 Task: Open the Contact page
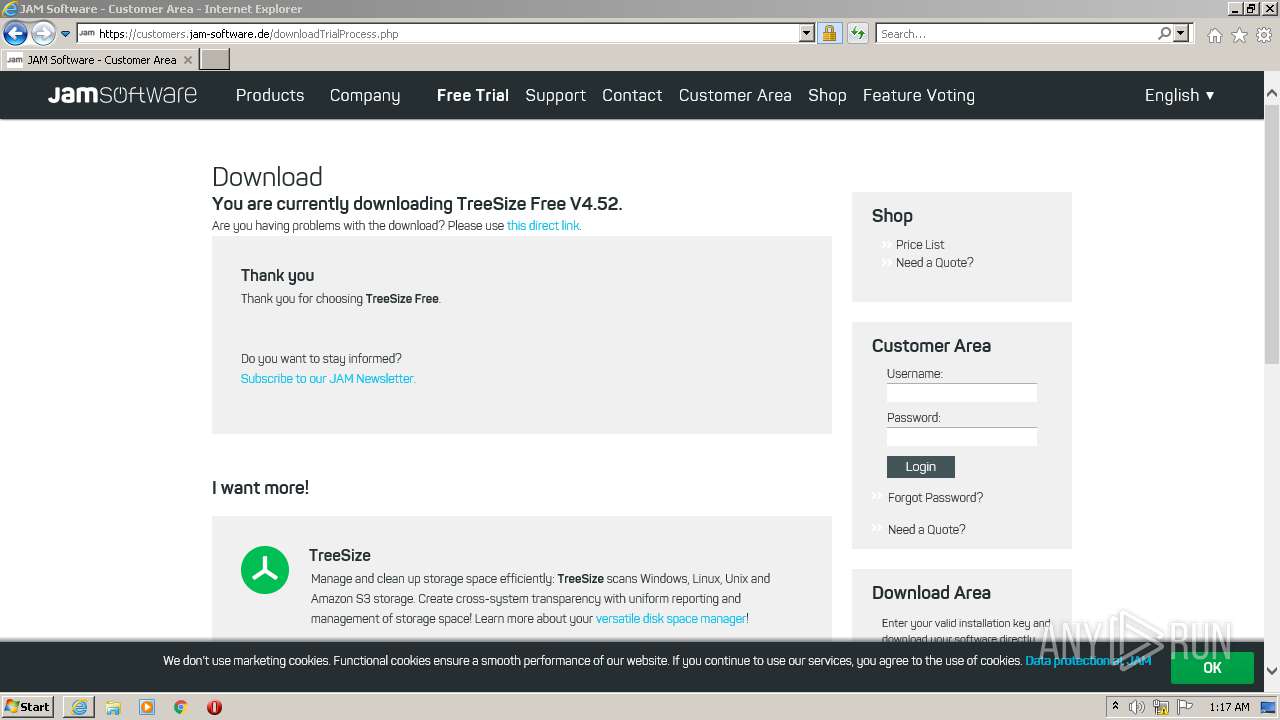632,95
